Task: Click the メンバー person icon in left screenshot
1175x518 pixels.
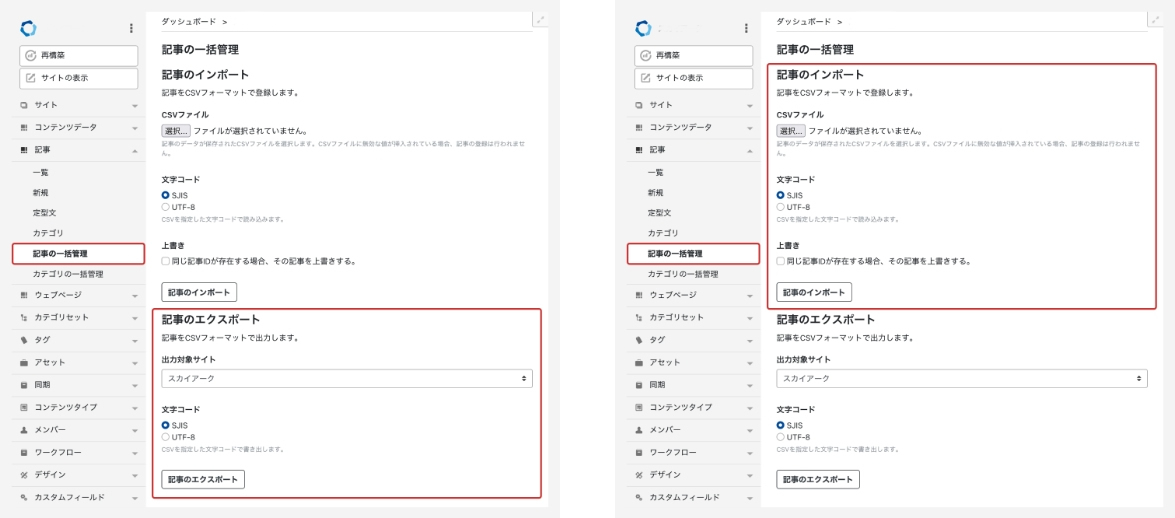Action: pos(24,429)
